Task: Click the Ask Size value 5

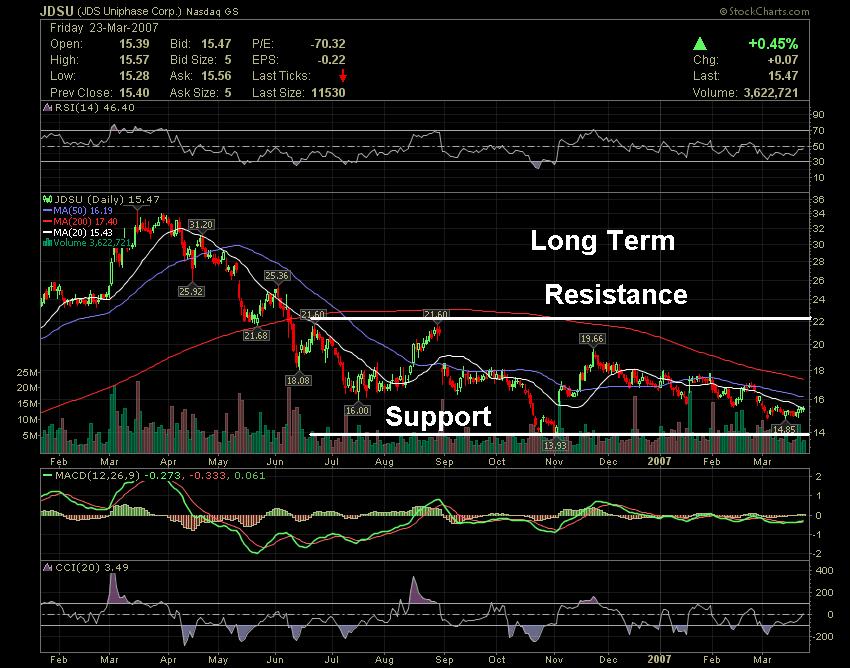Action: pyautogui.click(x=228, y=92)
